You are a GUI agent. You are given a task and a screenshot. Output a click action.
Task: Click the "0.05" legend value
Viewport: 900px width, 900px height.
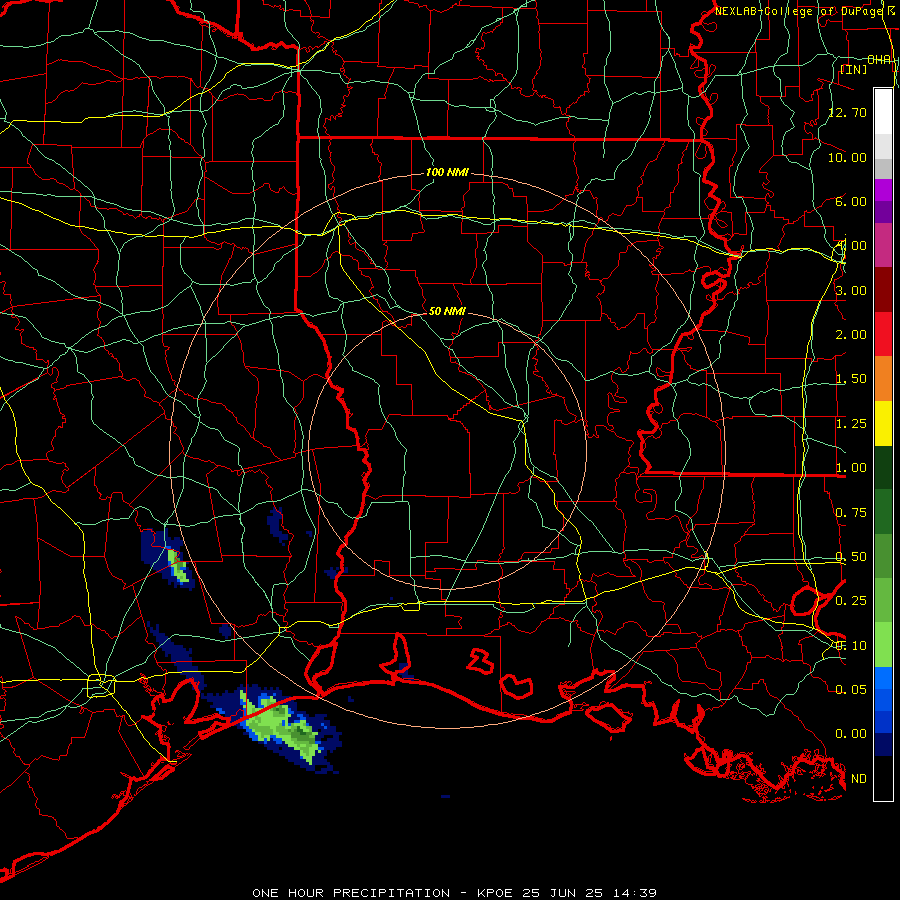point(851,689)
